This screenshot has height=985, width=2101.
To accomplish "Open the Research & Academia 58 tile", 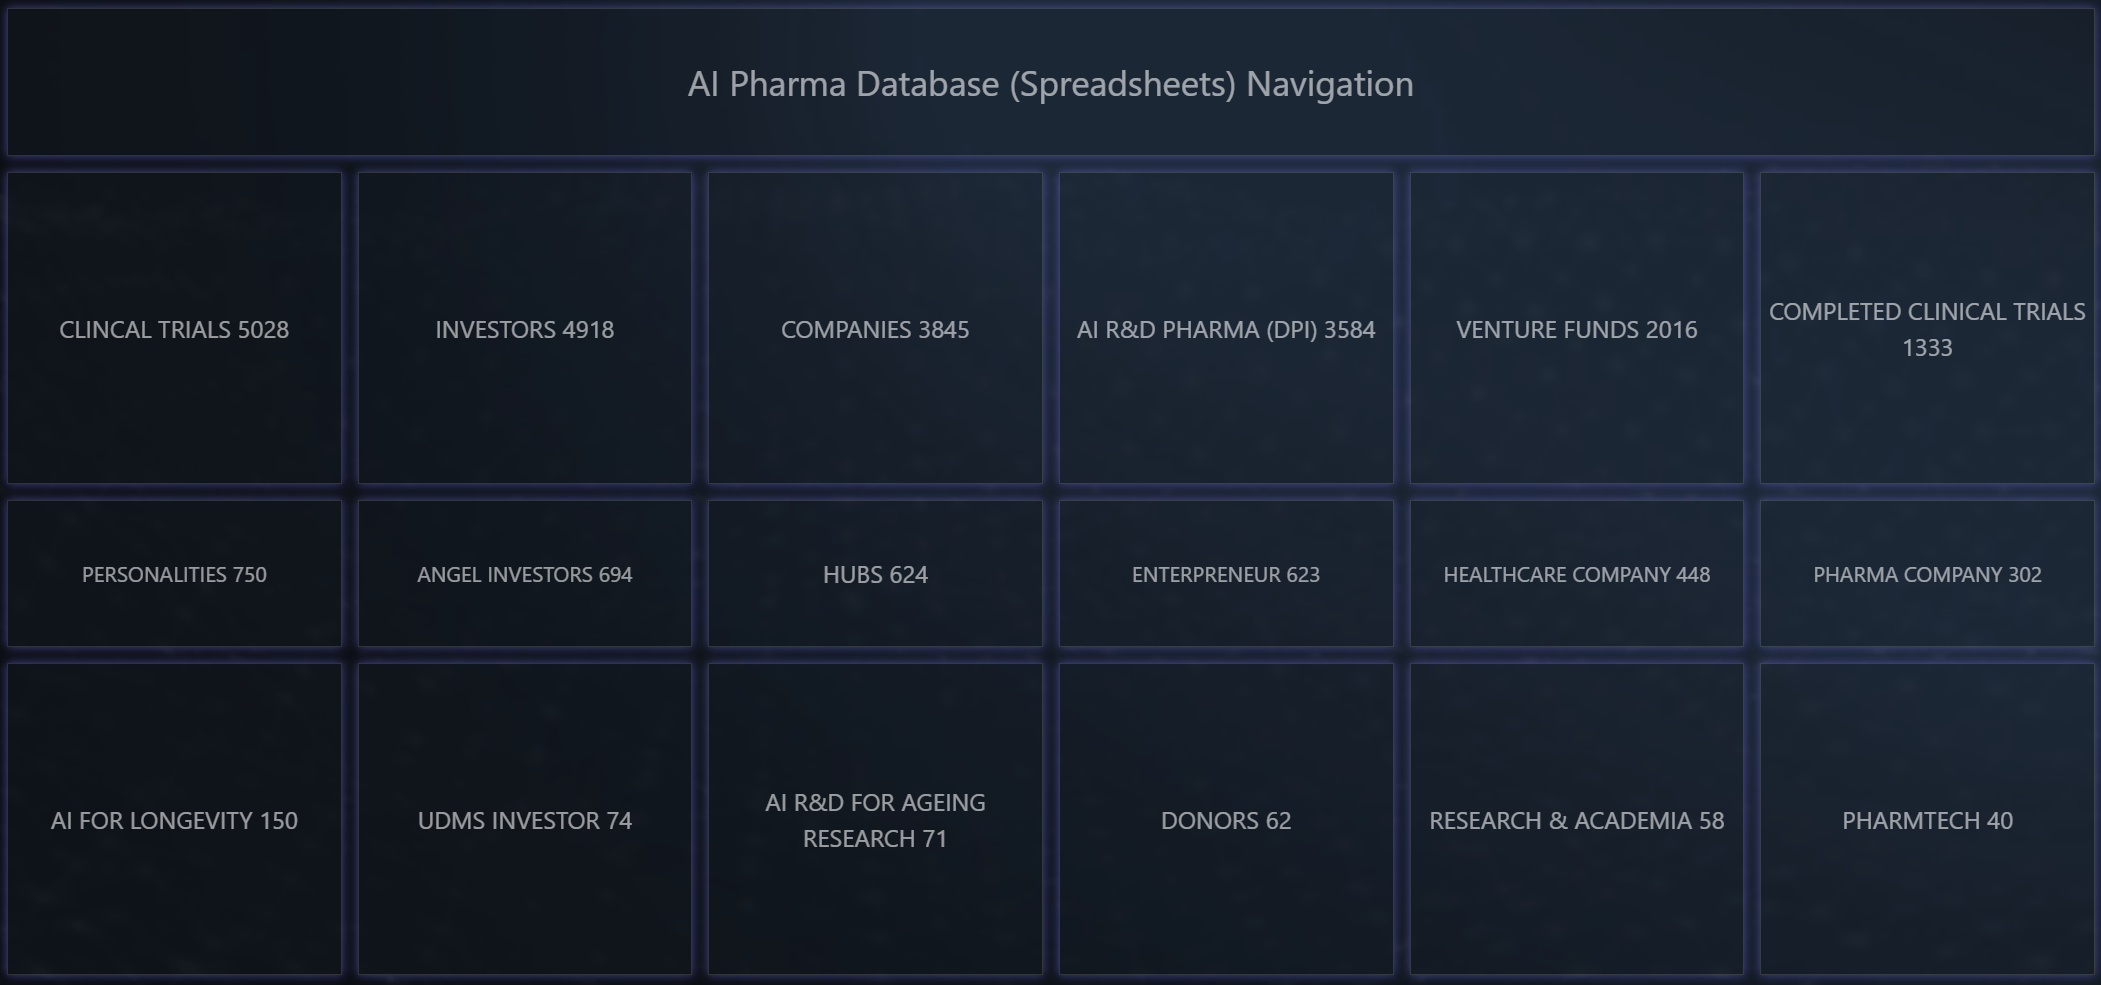I will tap(1576, 820).
